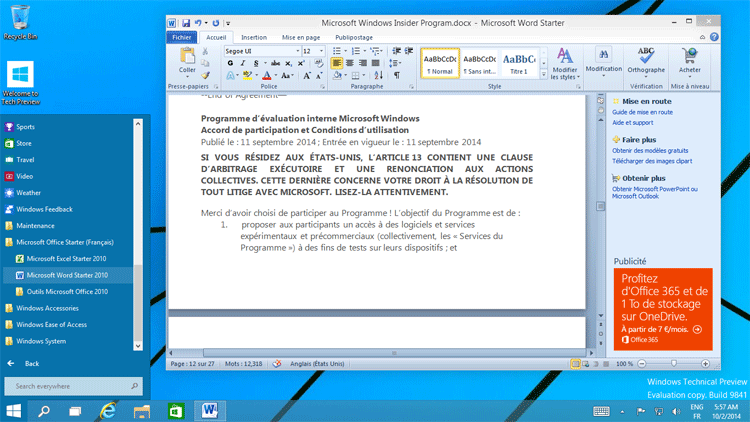Sort text with the A-Z sort icon
This screenshot has height=422, width=750.
[x=378, y=75]
